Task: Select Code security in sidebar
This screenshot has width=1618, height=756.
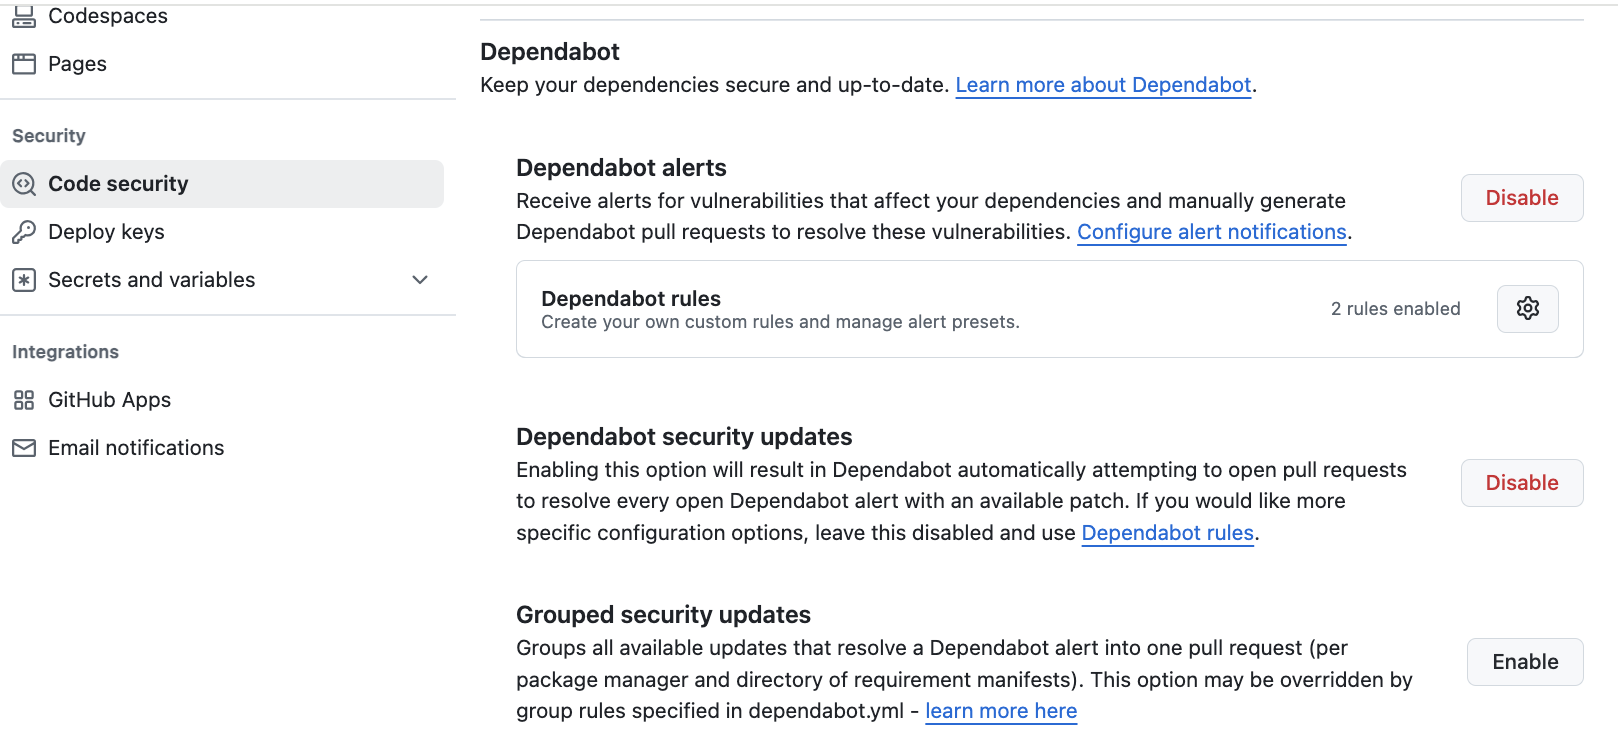Action: 117,183
